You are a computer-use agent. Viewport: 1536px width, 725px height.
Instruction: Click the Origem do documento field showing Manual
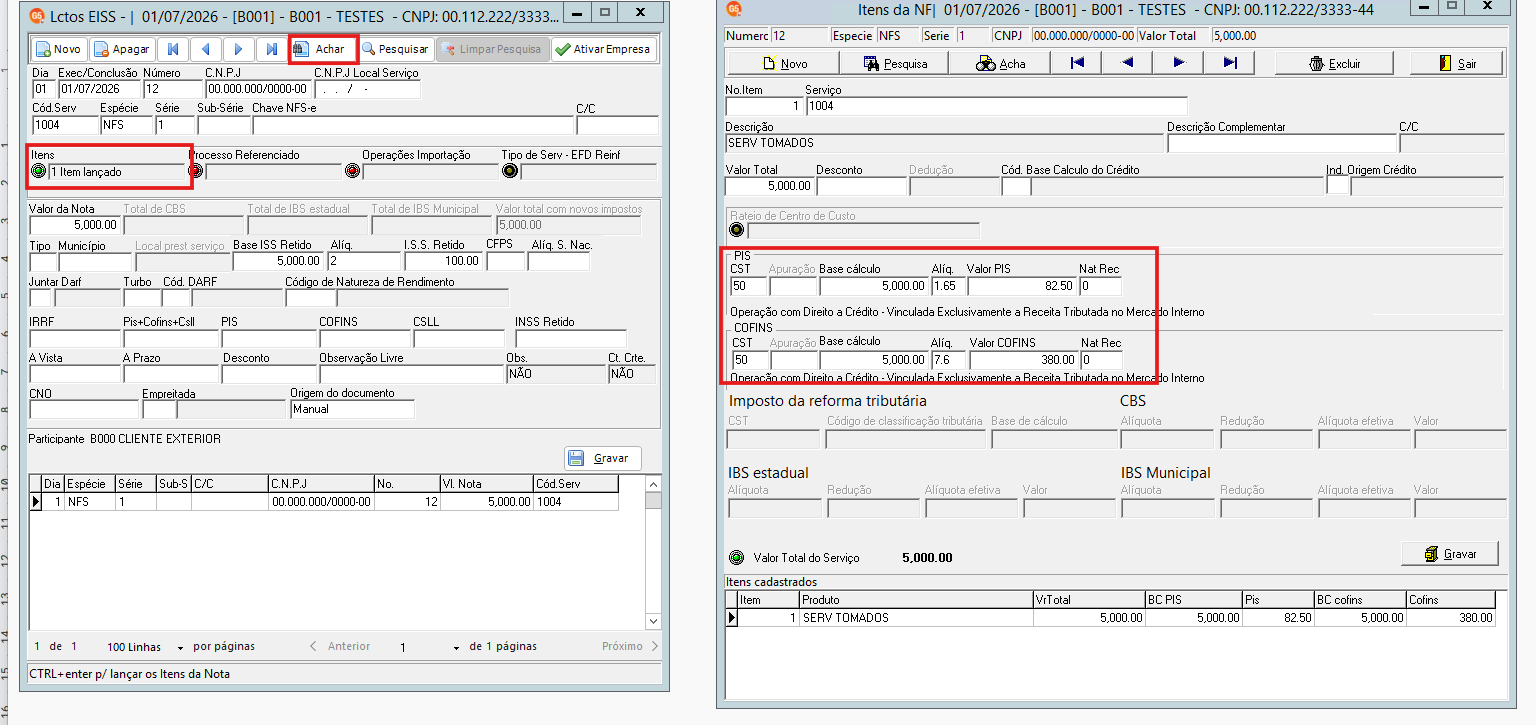[x=352, y=409]
